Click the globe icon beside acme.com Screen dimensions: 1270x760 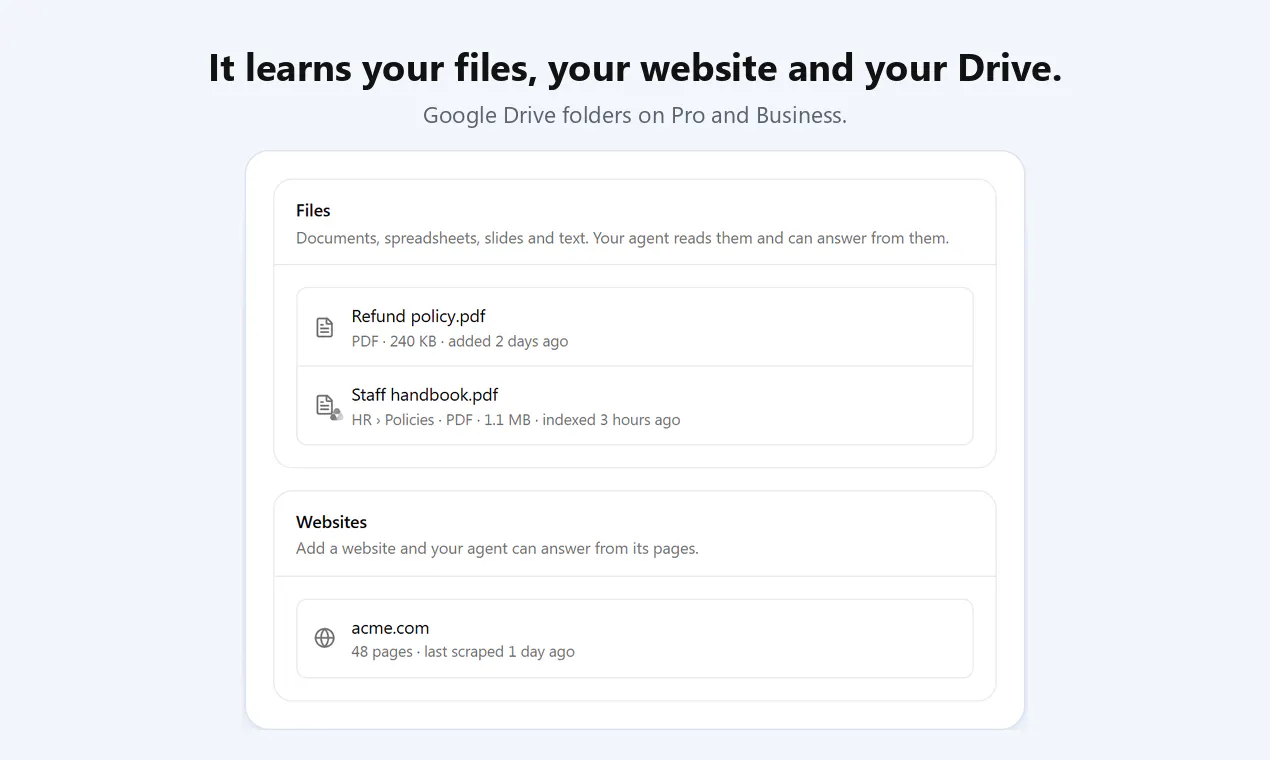coord(325,638)
